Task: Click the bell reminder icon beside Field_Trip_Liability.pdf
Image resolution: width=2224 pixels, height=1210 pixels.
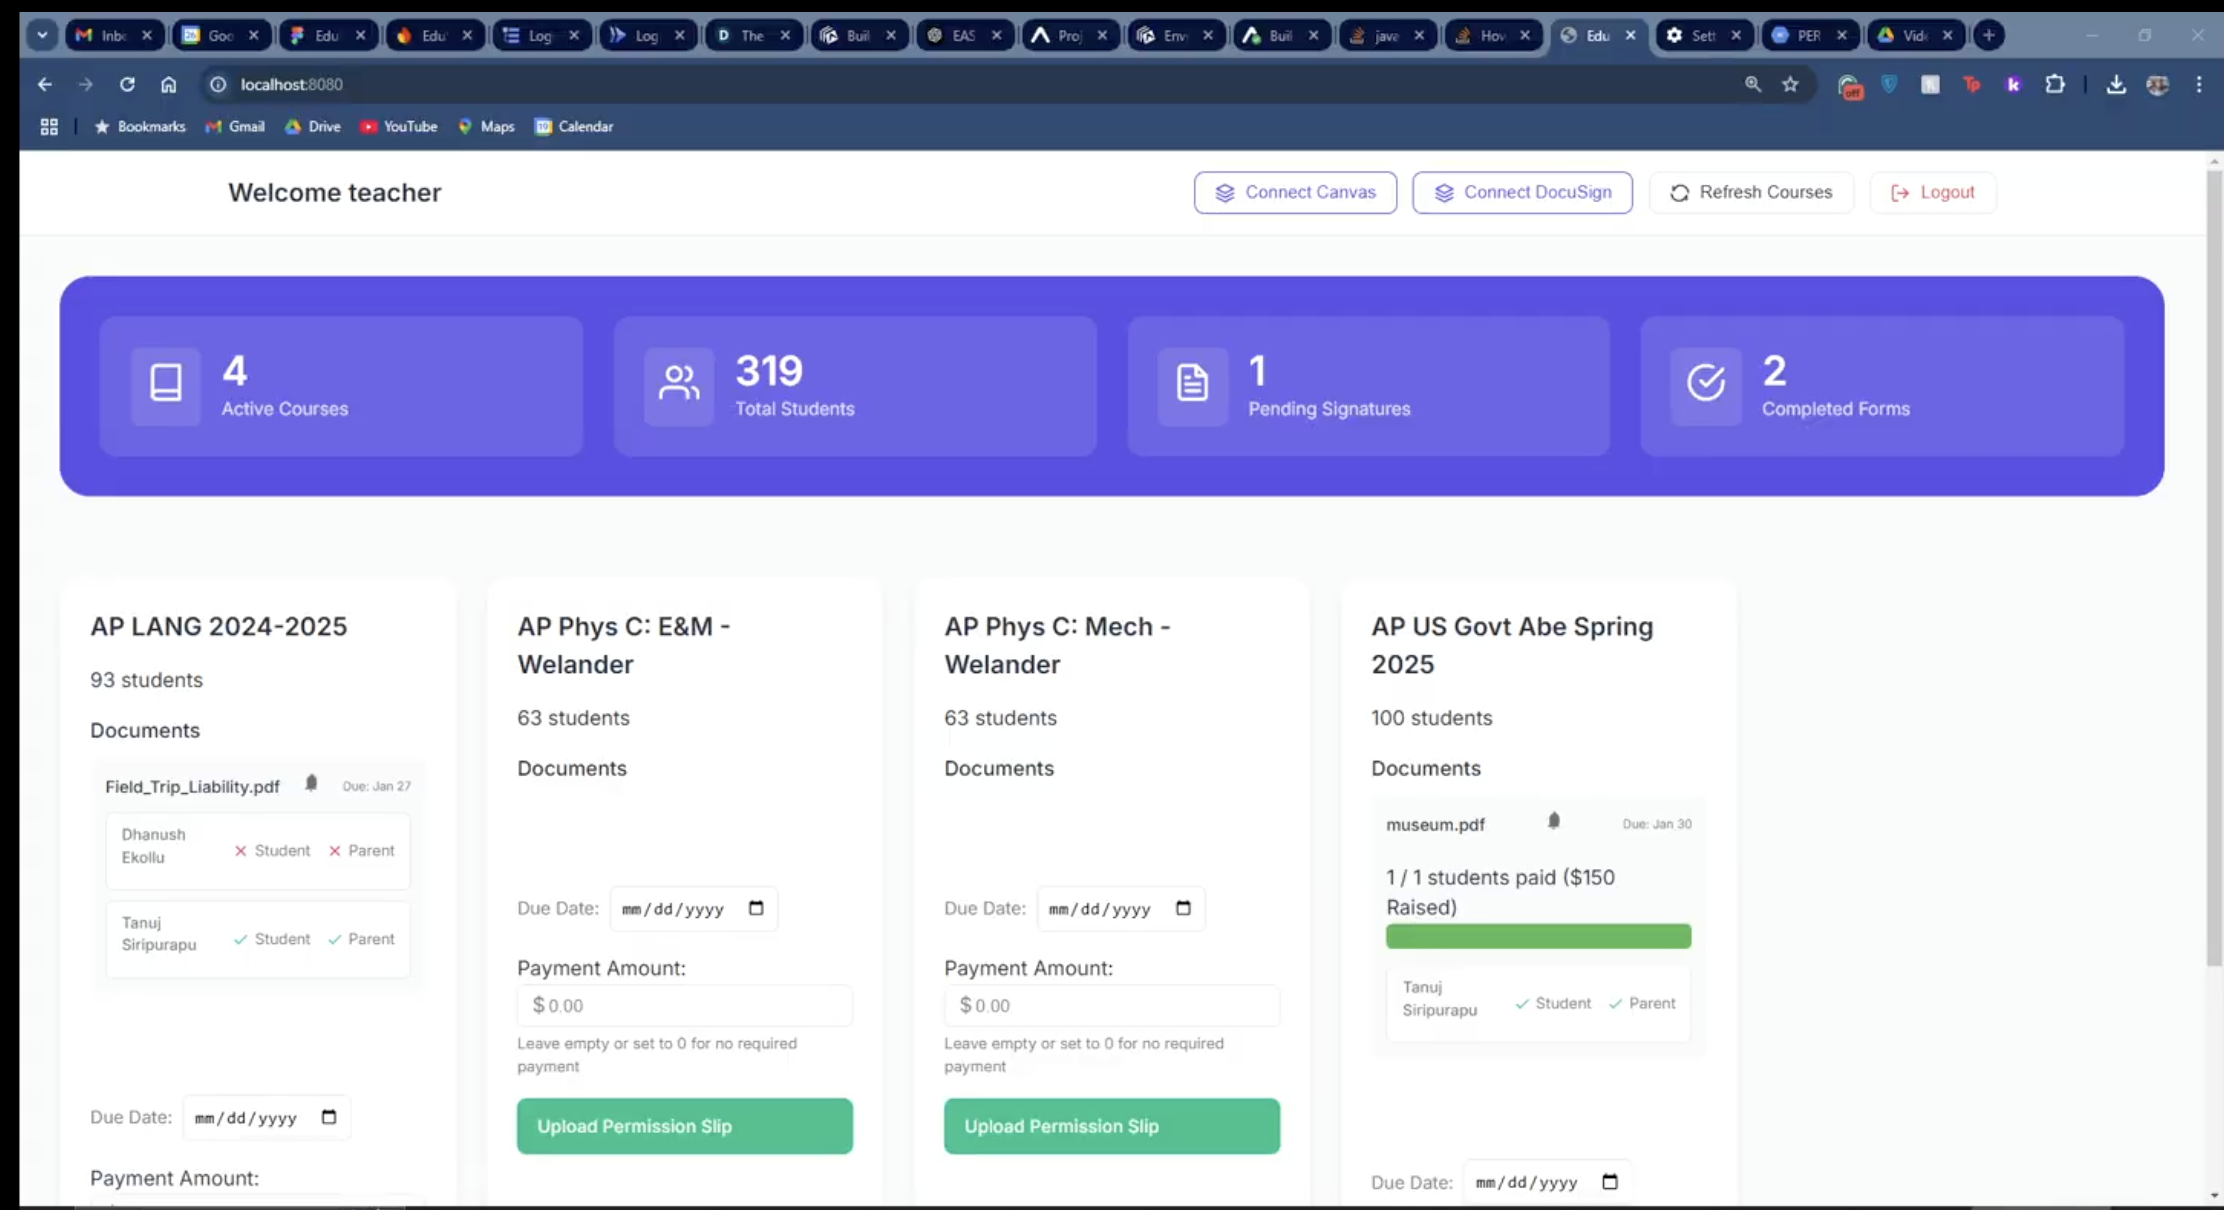Action: [x=311, y=783]
